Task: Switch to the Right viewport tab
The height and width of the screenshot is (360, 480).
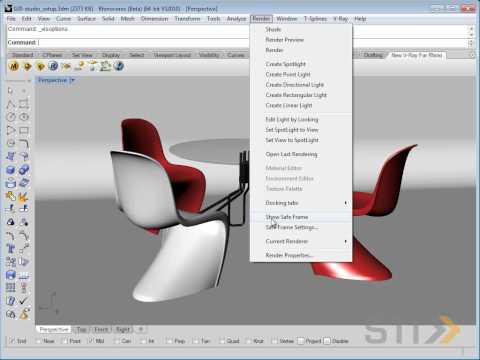Action: click(123, 329)
